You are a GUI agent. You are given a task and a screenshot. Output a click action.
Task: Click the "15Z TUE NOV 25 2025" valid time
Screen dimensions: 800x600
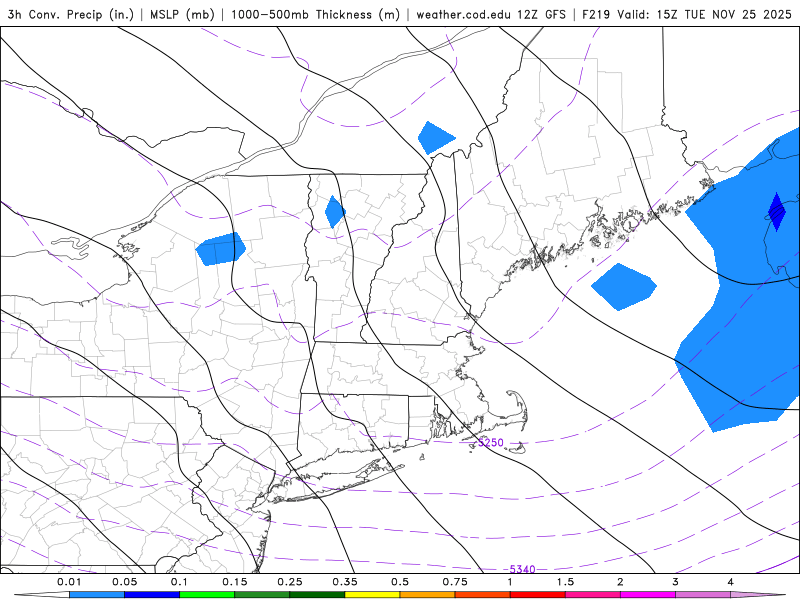point(724,14)
